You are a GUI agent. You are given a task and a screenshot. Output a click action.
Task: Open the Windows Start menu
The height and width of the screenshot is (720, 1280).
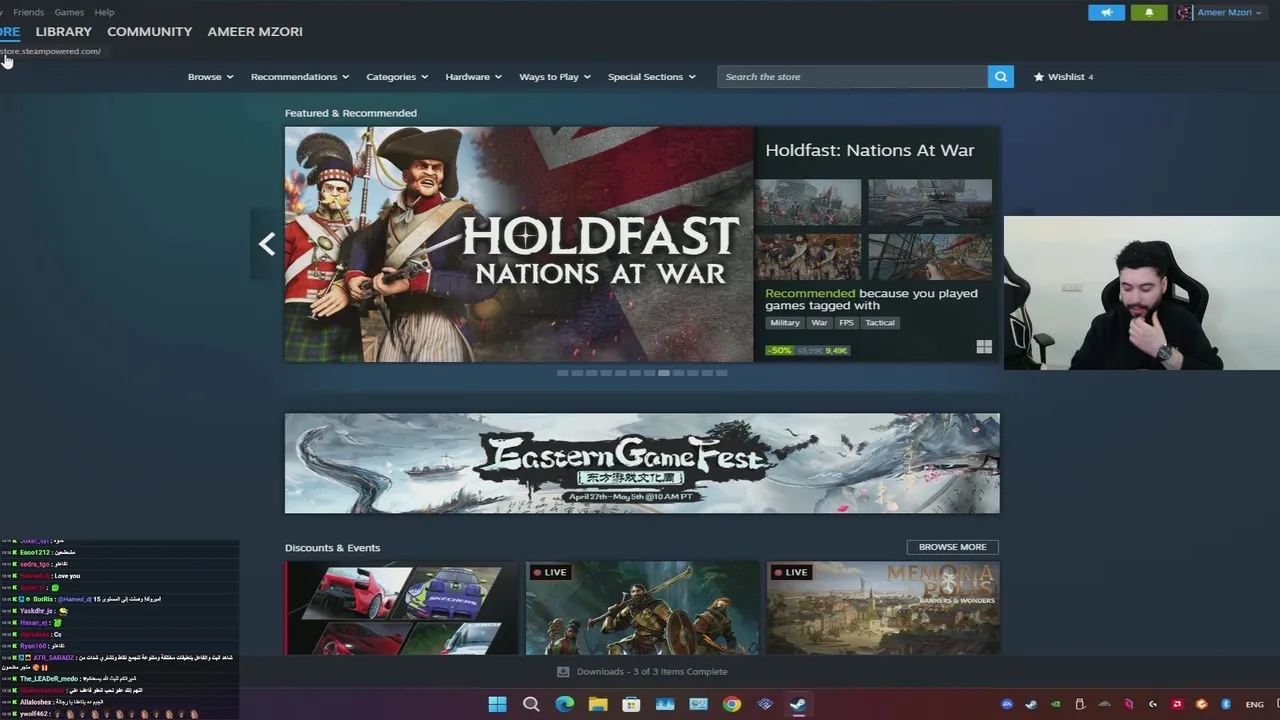coord(497,704)
